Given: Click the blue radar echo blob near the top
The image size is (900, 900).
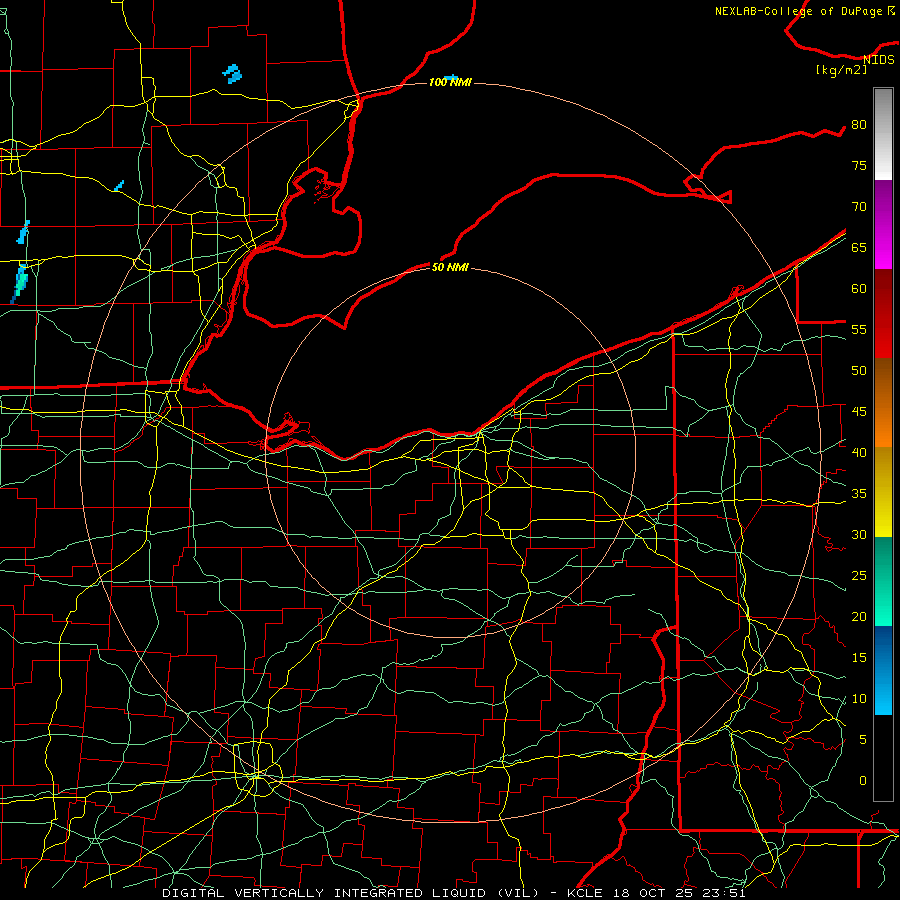Looking at the screenshot, I should 232,74.
